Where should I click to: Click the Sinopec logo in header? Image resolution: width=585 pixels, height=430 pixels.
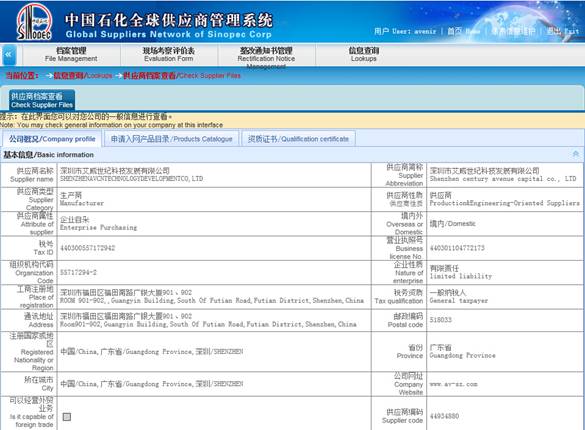(34, 22)
